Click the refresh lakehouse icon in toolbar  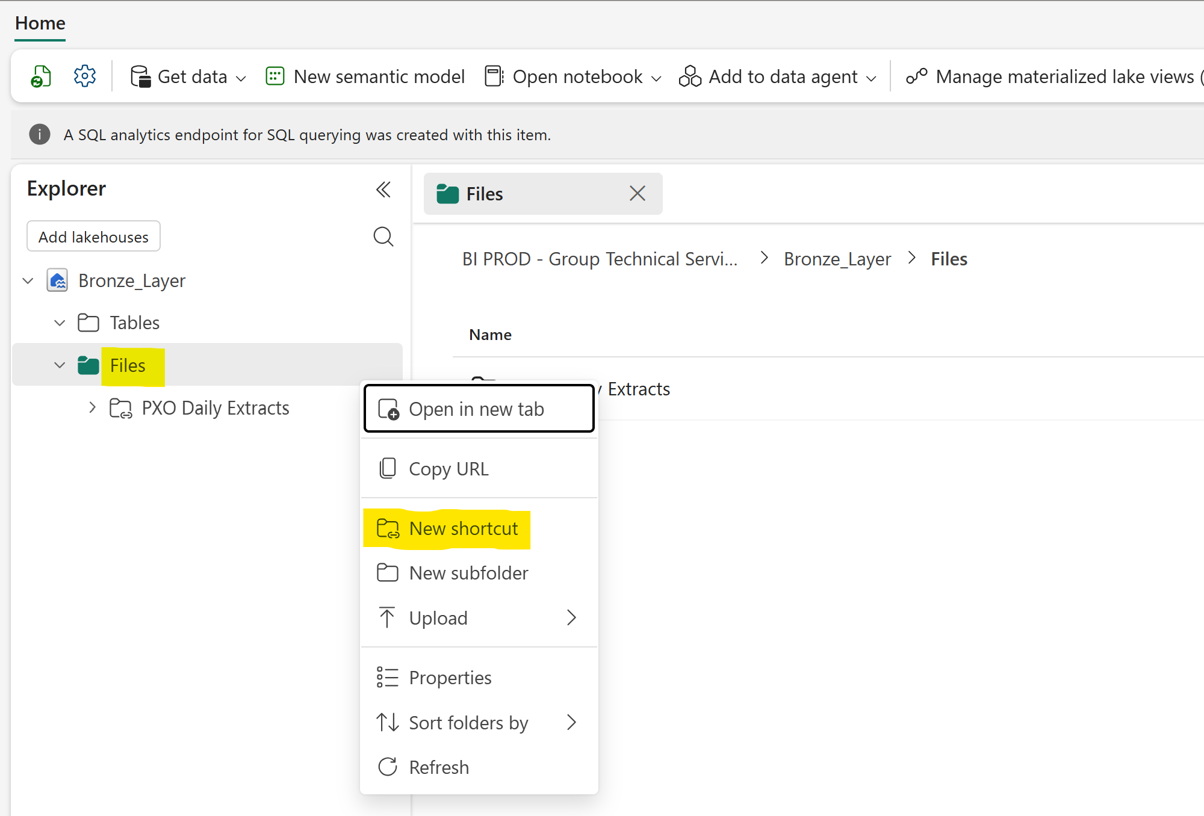[x=41, y=76]
